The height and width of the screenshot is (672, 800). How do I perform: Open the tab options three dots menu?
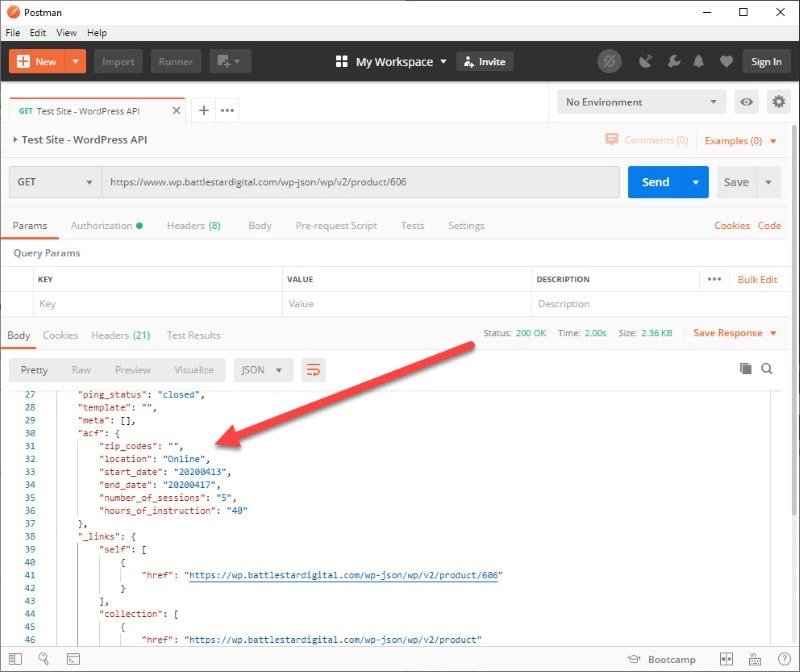(227, 110)
